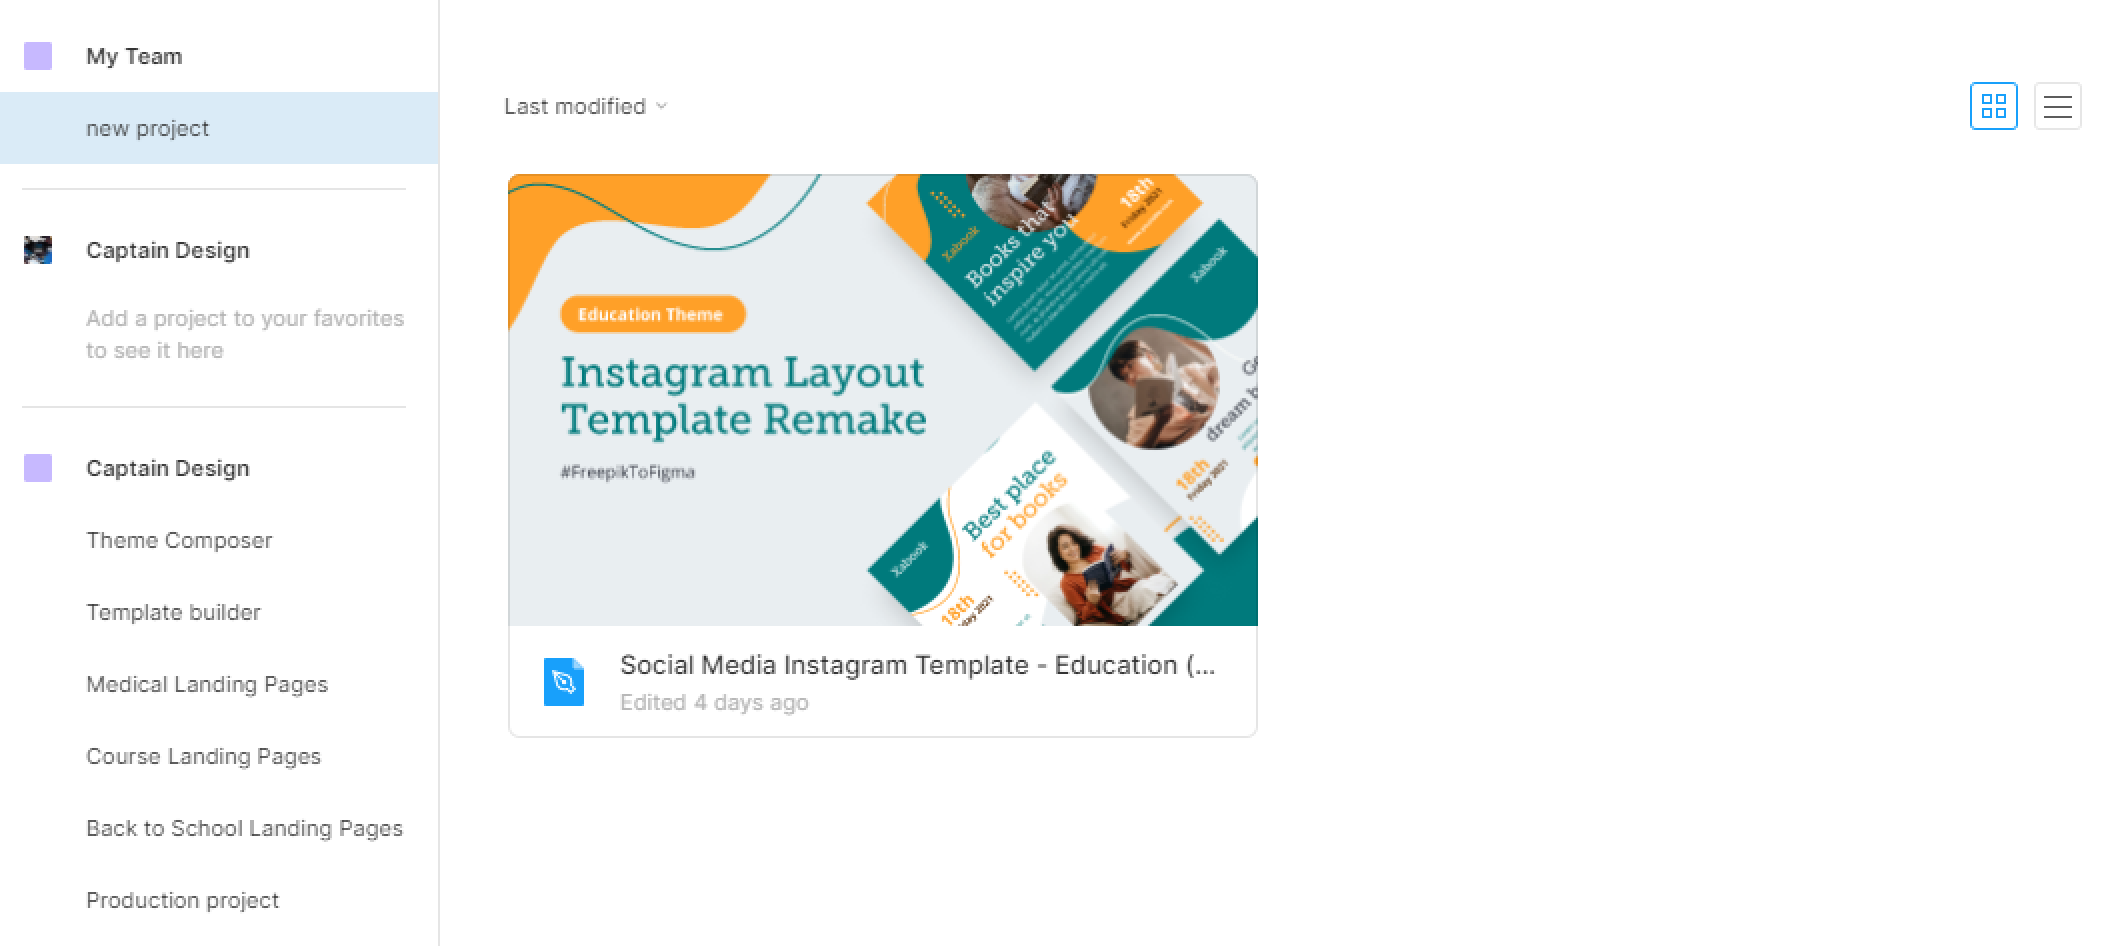Open the Theme Composer project
The image size is (2124, 946).
pos(179,540)
